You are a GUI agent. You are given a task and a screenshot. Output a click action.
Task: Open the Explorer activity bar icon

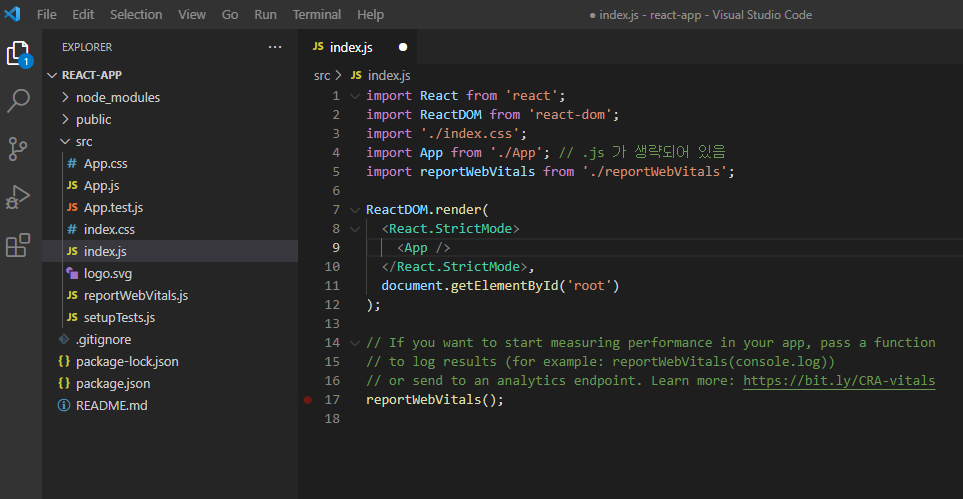18,53
